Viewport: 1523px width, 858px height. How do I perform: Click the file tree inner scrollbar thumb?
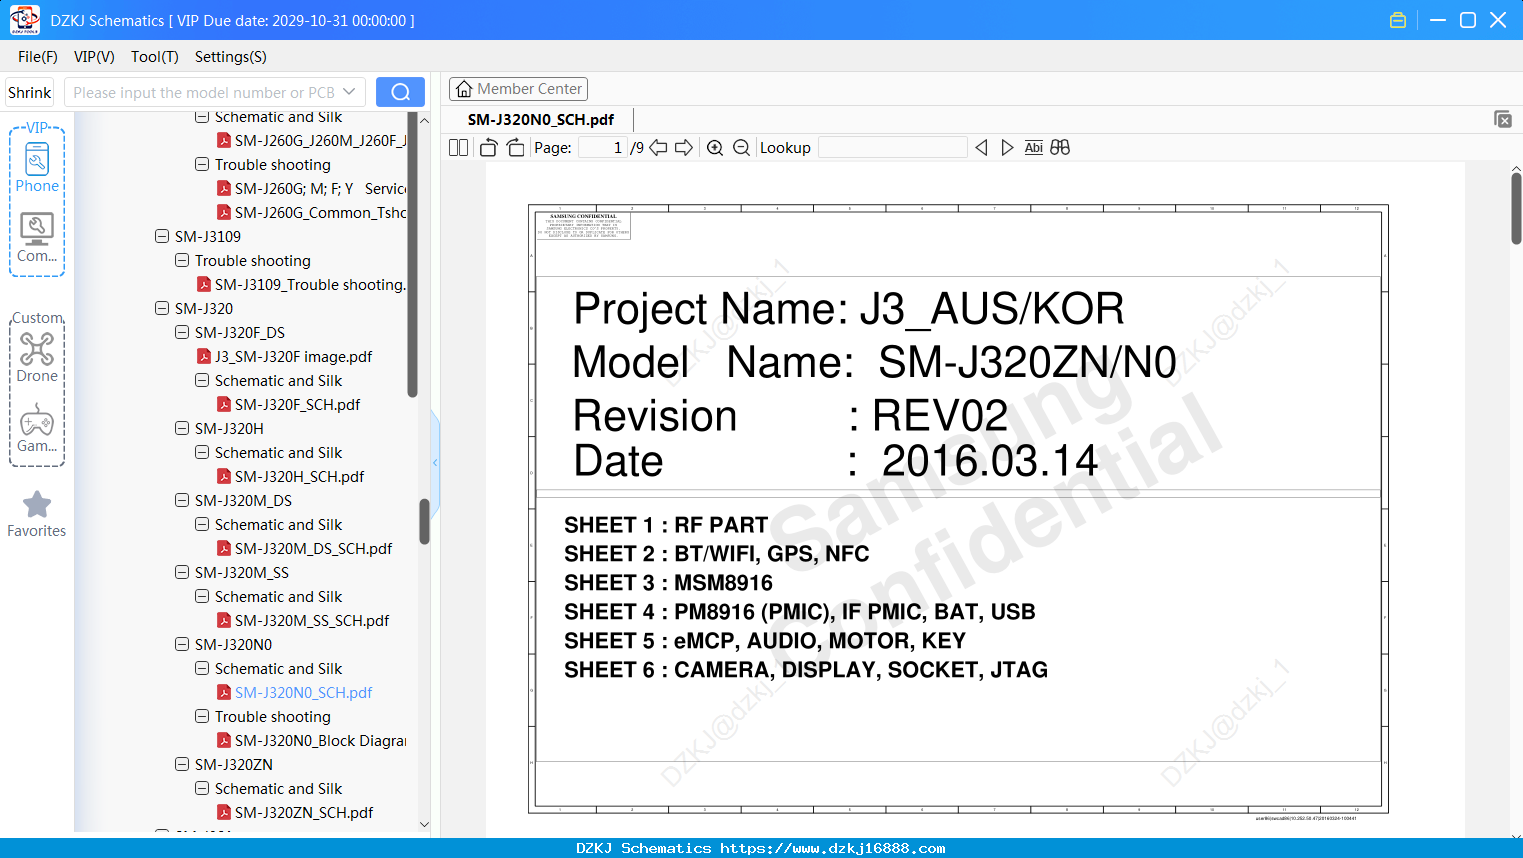click(412, 257)
